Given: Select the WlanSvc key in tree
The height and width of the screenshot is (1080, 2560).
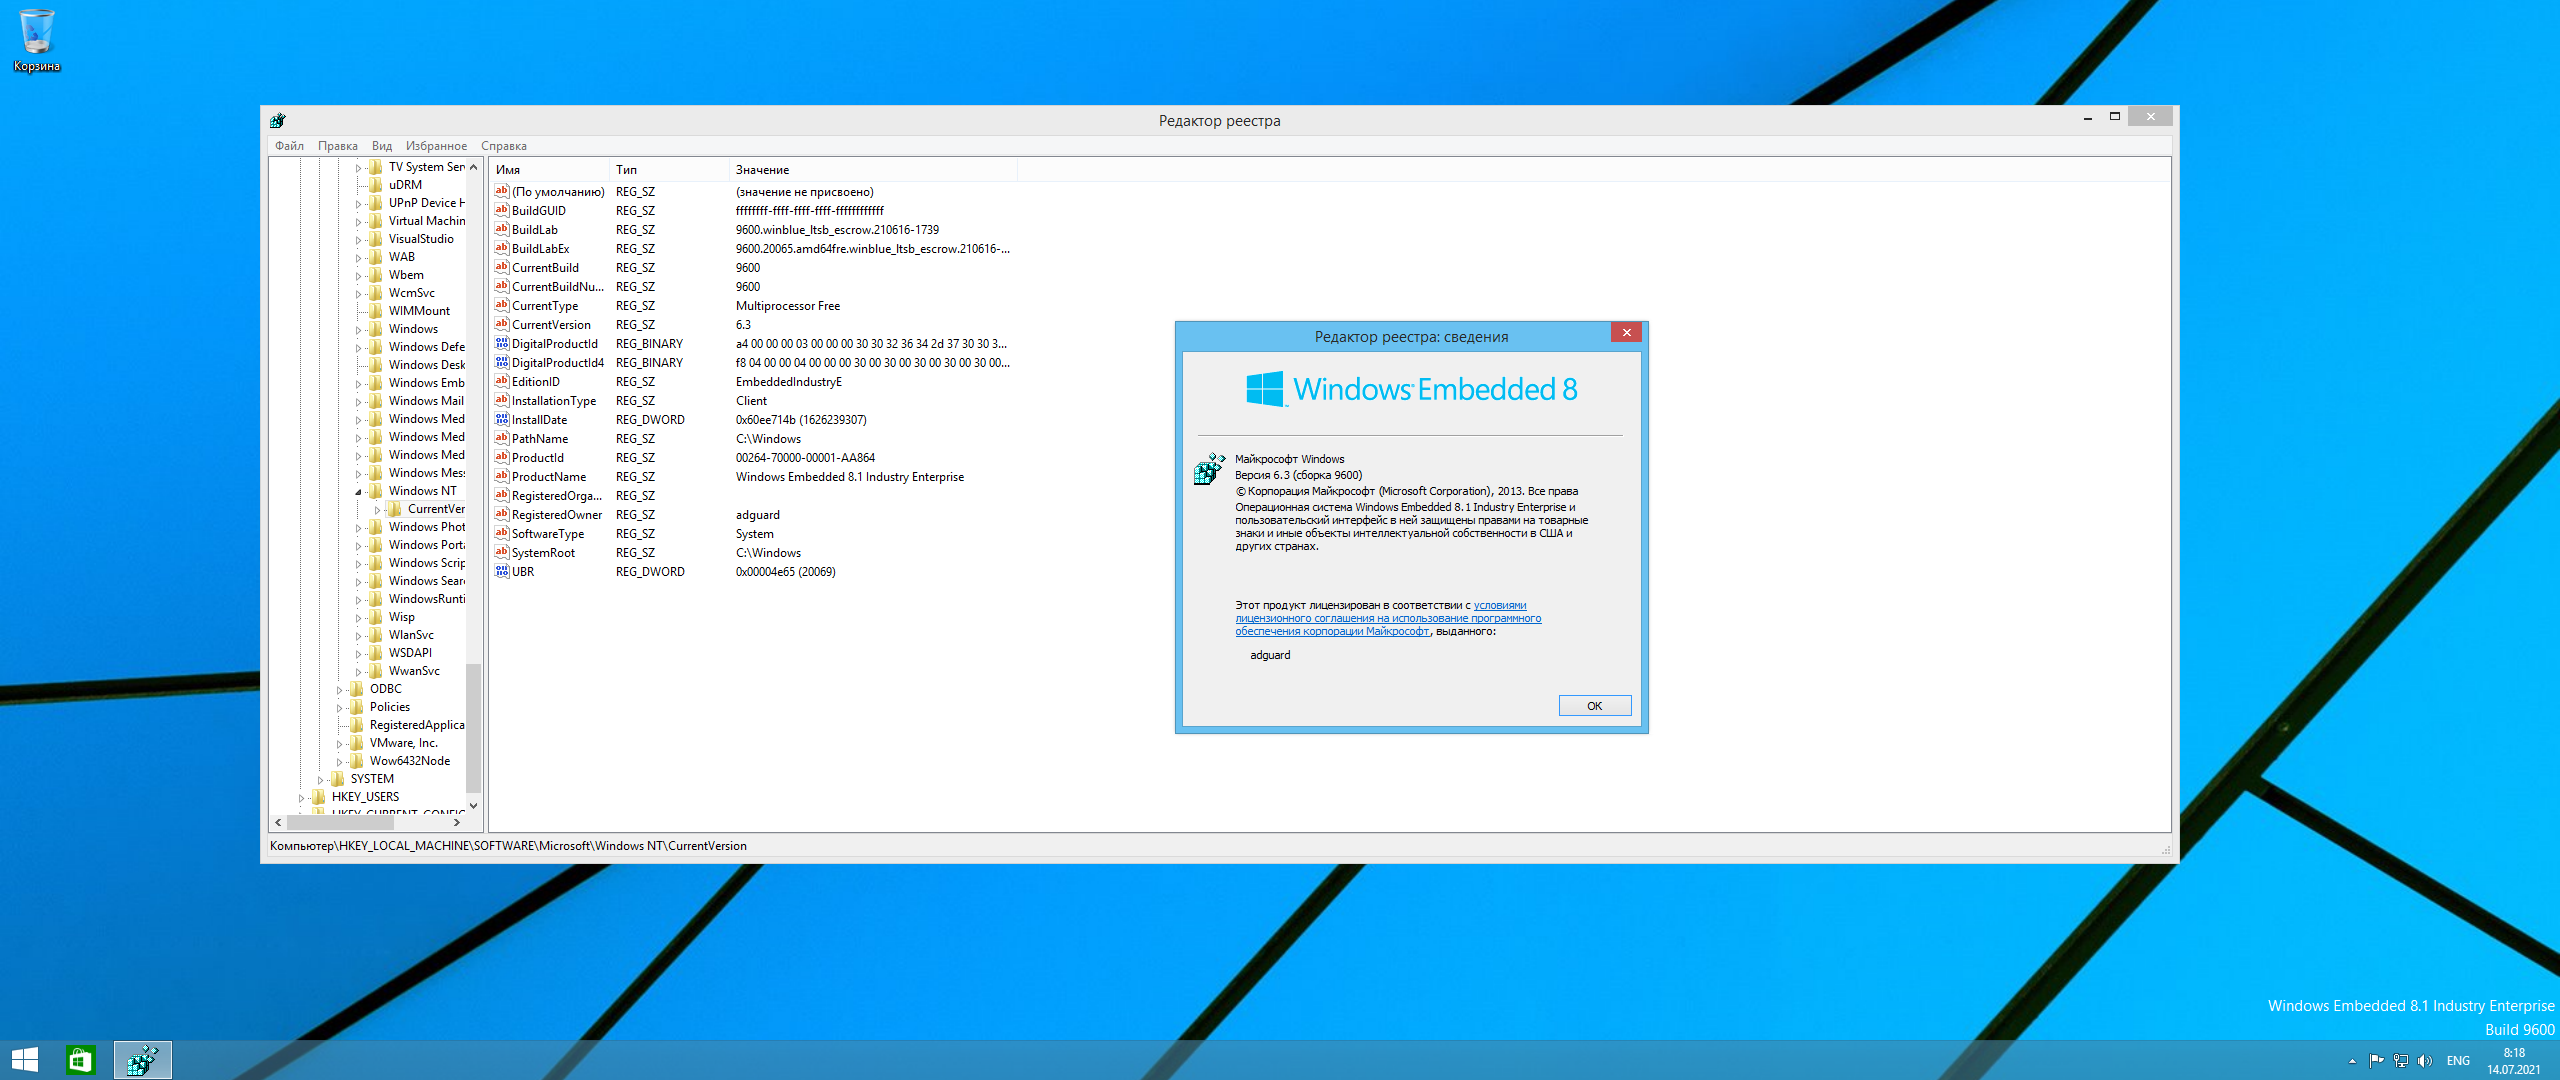Looking at the screenshot, I should 411,635.
